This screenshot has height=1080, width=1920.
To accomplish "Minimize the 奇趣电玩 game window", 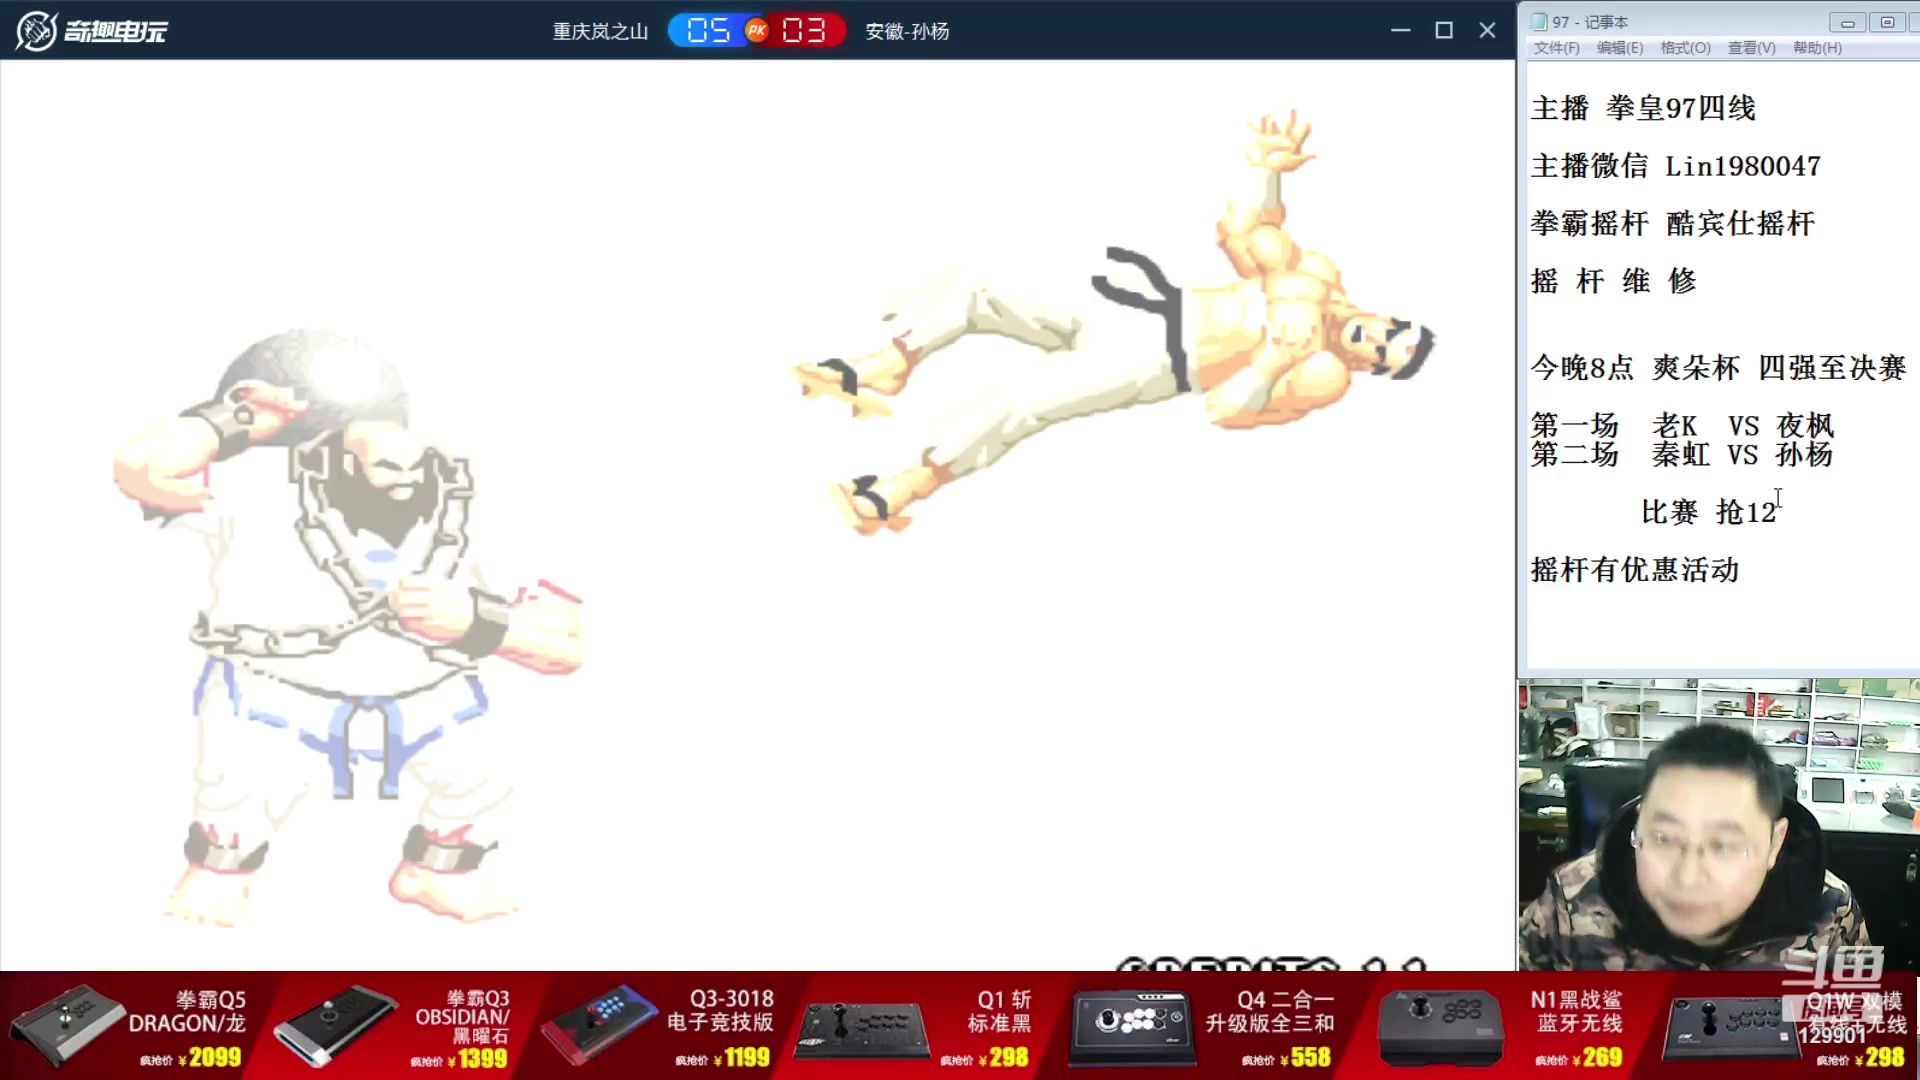I will (x=1400, y=31).
